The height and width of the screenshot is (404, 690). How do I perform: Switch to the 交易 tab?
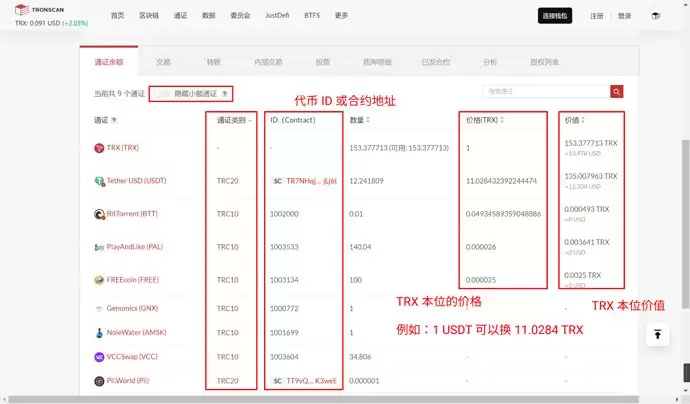[x=163, y=62]
